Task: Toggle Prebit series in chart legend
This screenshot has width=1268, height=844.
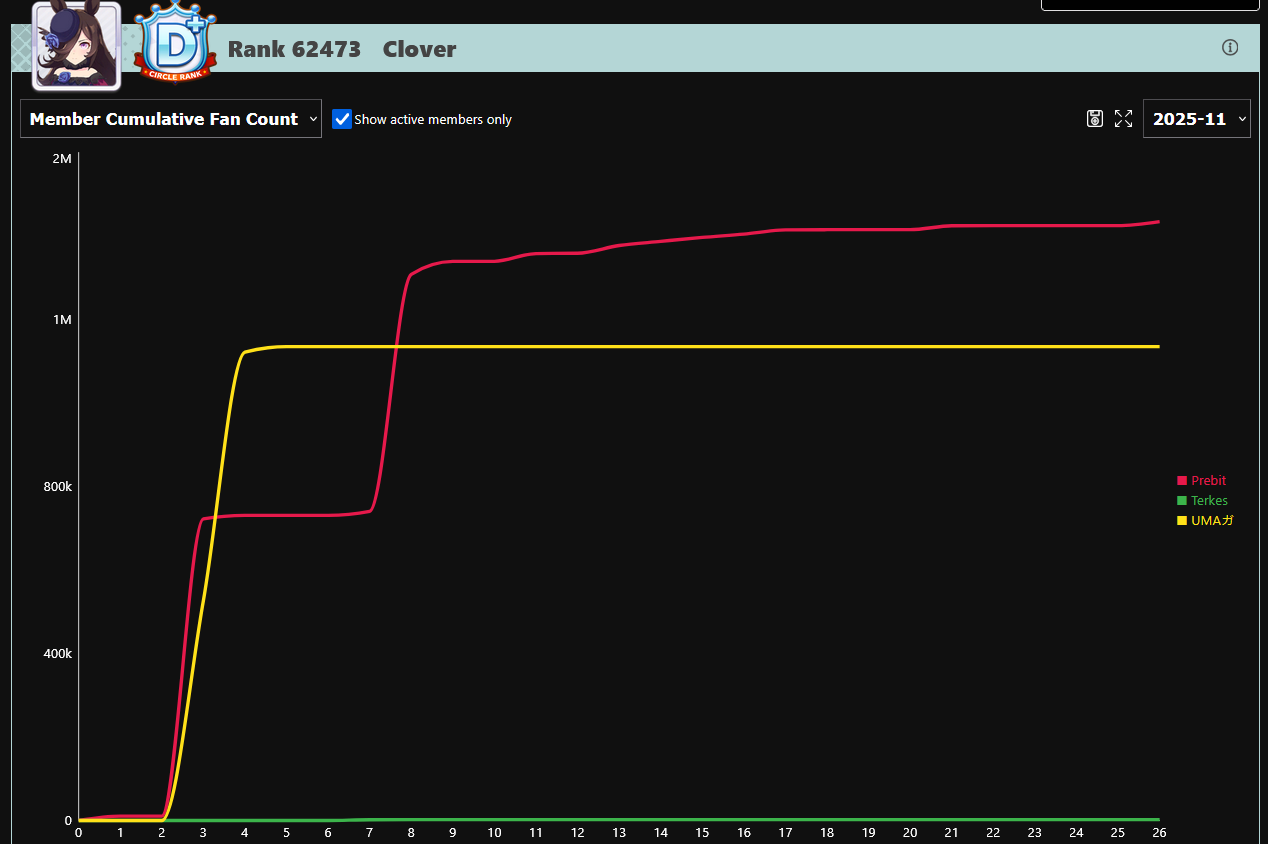Action: pos(1201,481)
